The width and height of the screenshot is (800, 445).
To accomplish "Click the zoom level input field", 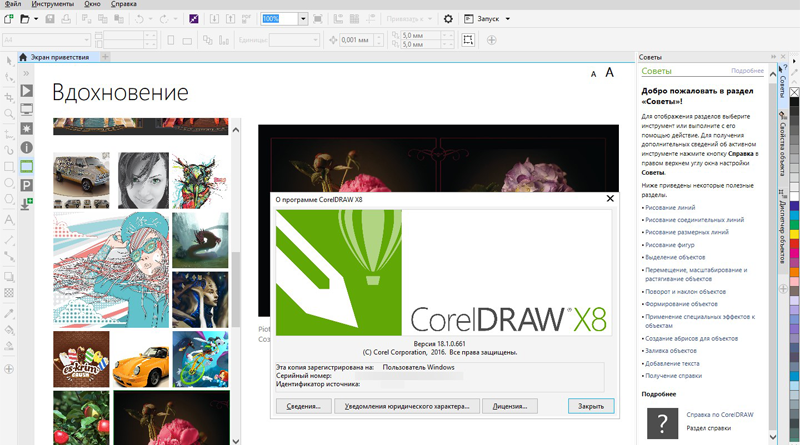I will click(x=279, y=19).
